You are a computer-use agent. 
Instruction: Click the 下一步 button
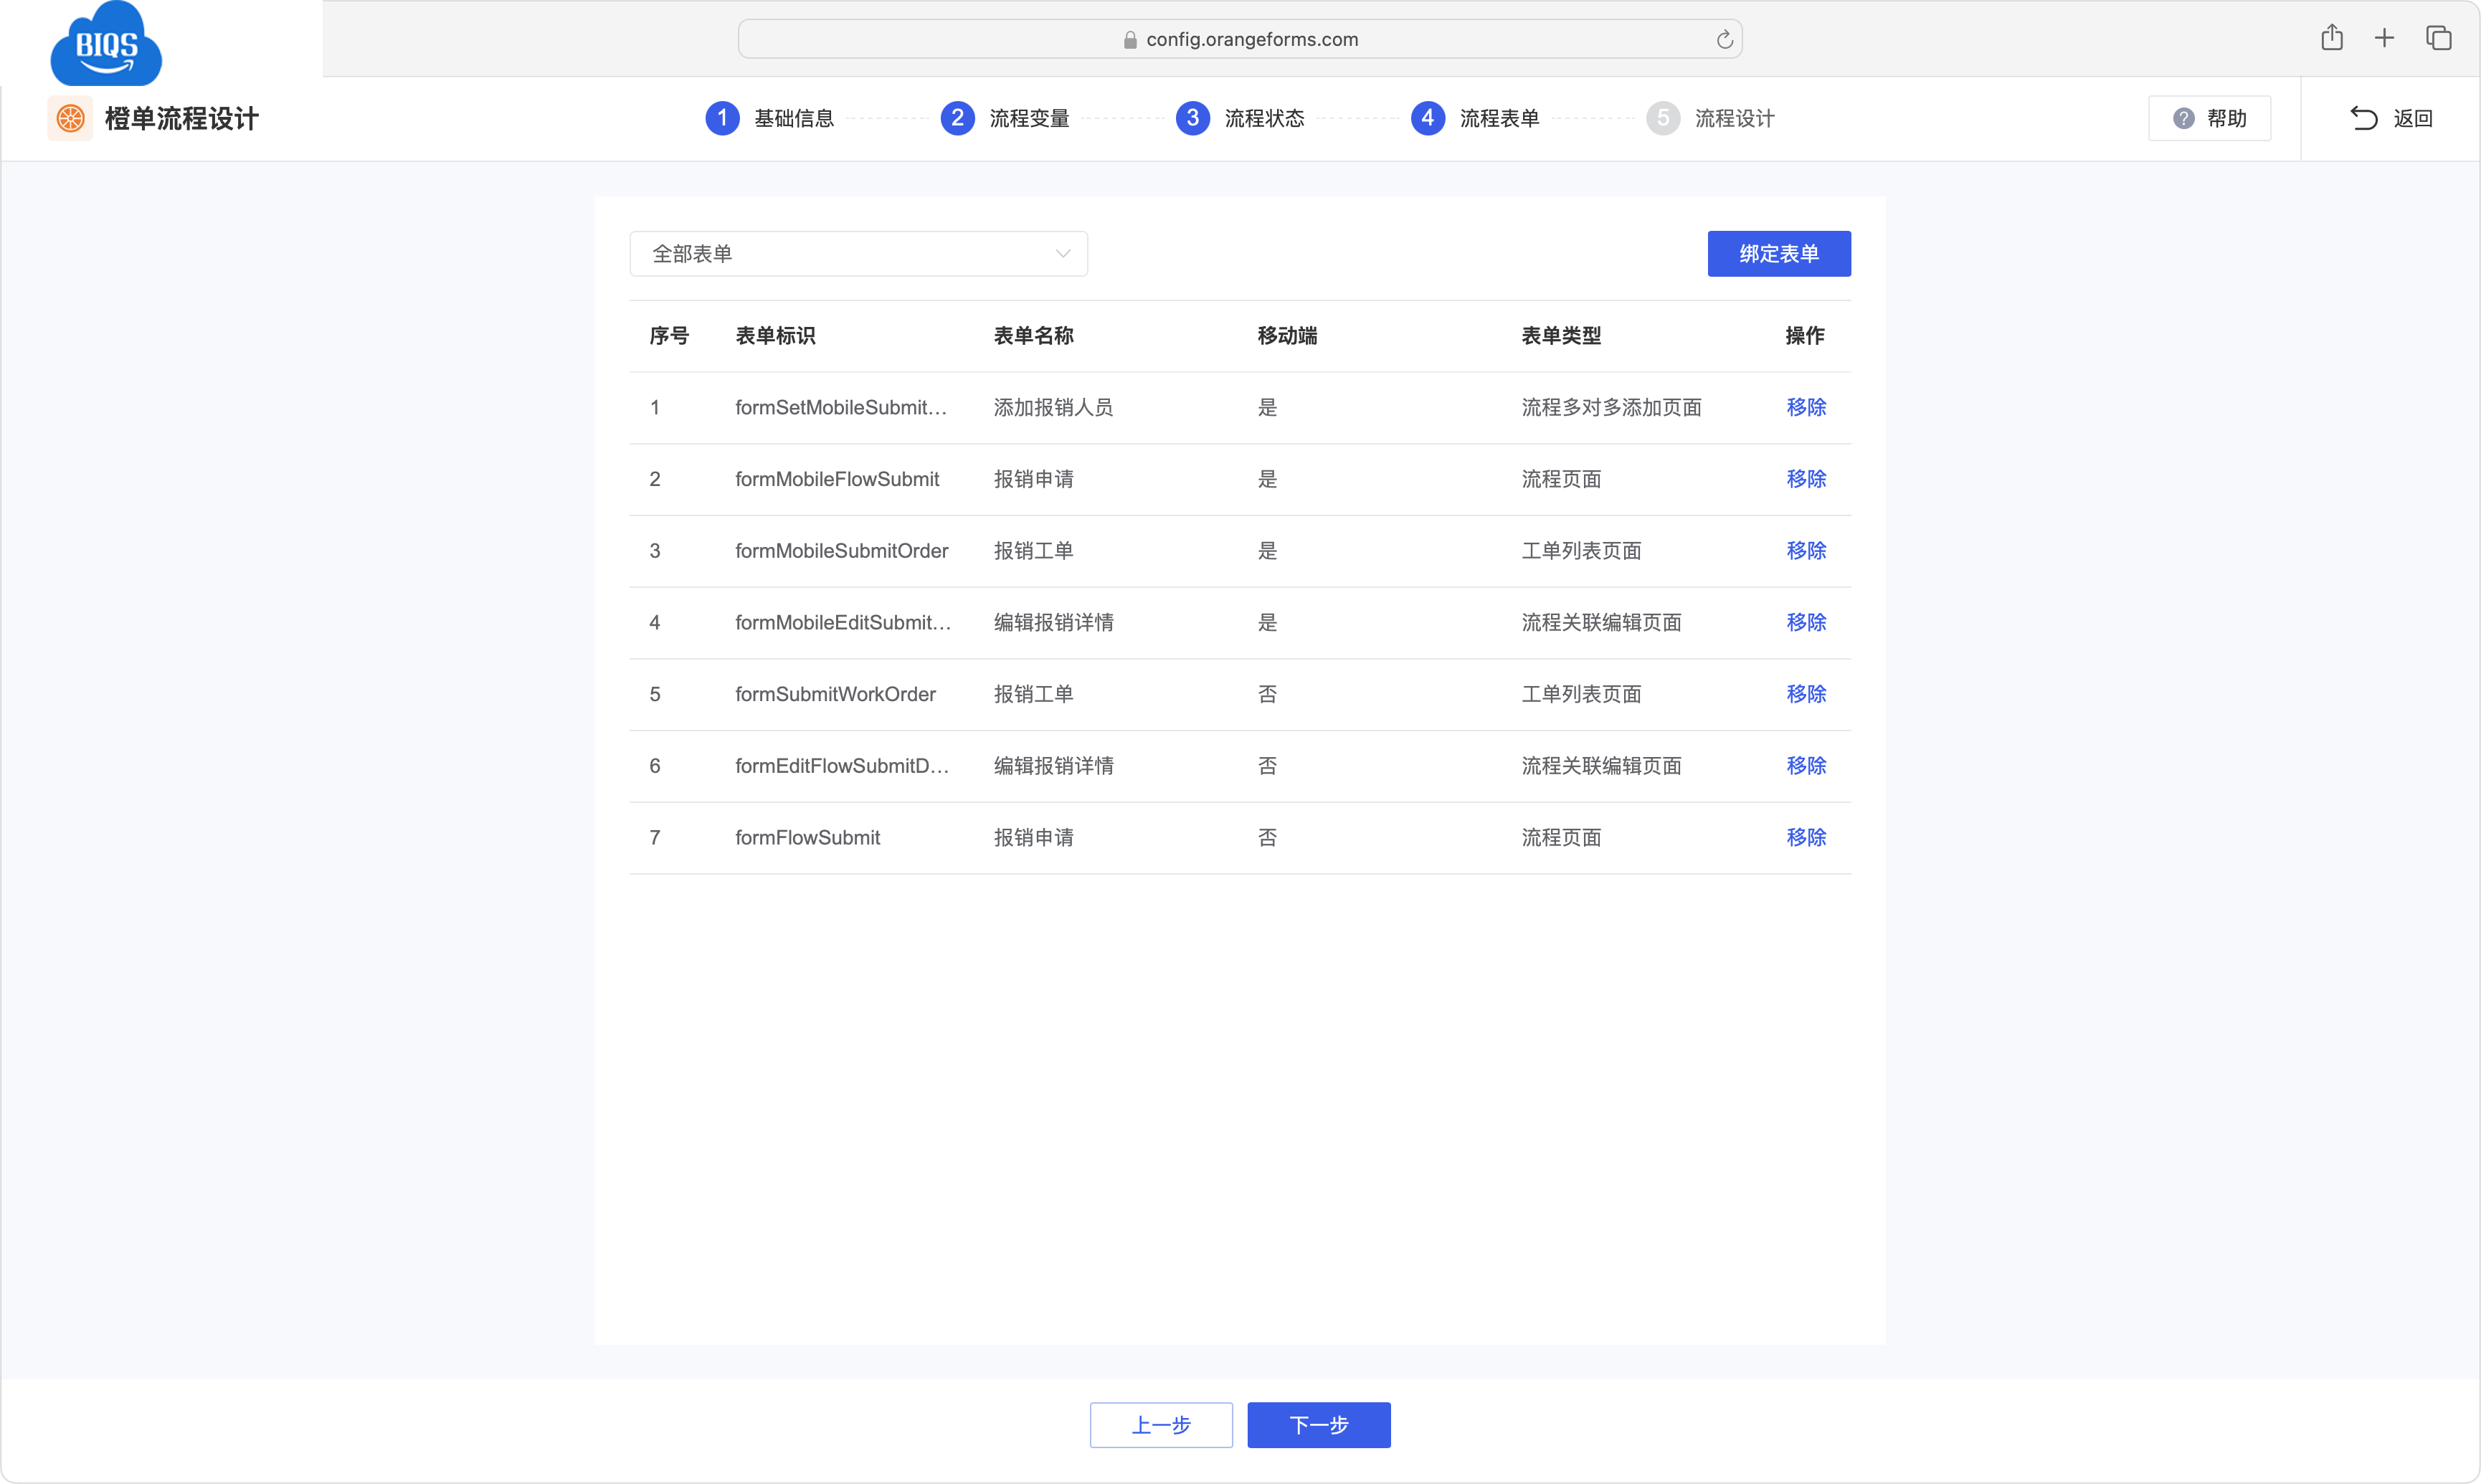point(1318,1425)
